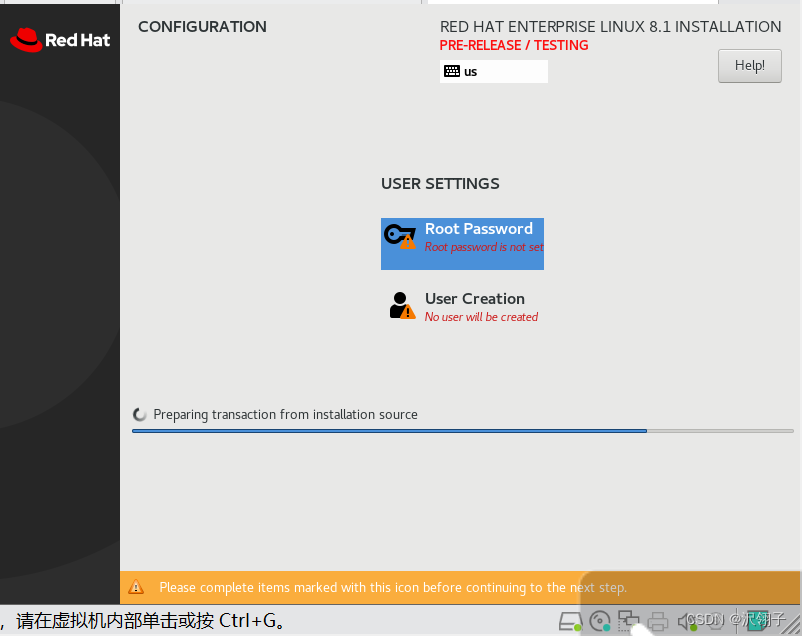The image size is (802, 637).
Task: Click the VMware CD/DVD drive status icon
Action: tap(599, 621)
